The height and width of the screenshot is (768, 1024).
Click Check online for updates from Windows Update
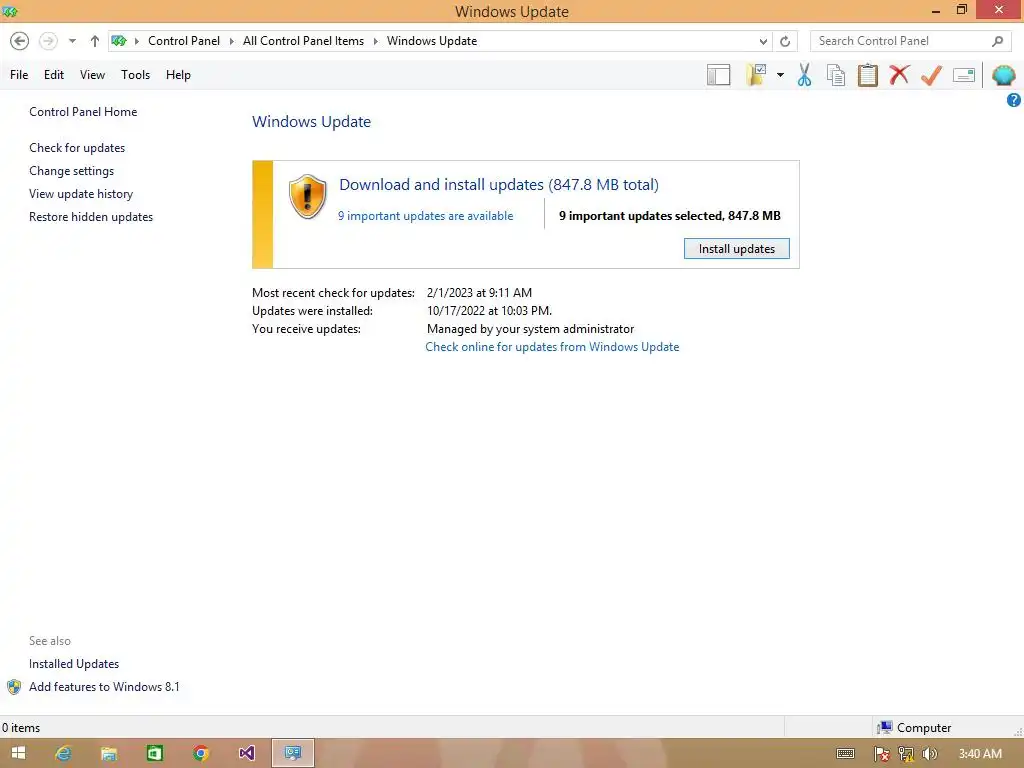pyautogui.click(x=552, y=347)
